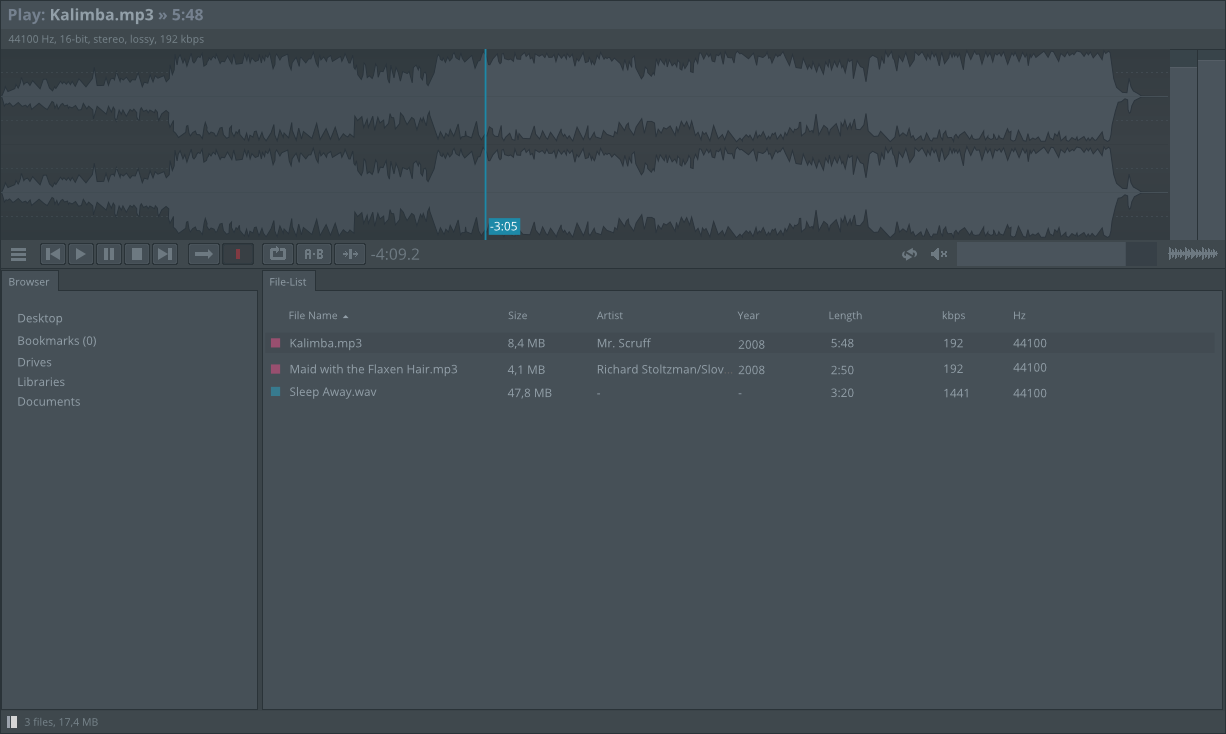The width and height of the screenshot is (1226, 734).
Task: Skip to previous track
Action: coord(53,254)
